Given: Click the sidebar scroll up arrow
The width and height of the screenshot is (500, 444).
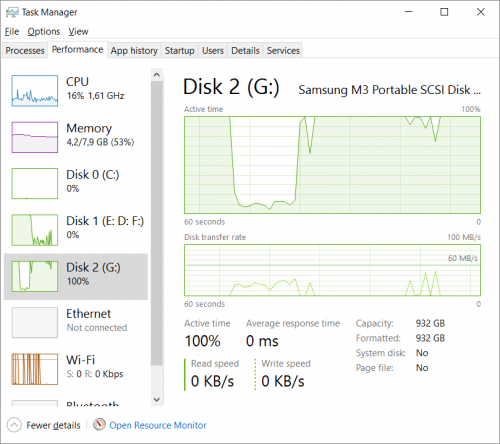Looking at the screenshot, I should tap(157, 75).
